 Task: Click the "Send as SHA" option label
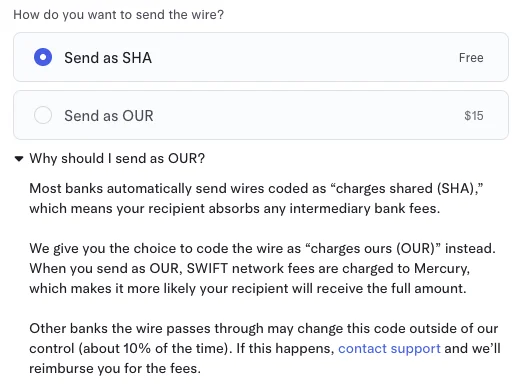point(108,58)
